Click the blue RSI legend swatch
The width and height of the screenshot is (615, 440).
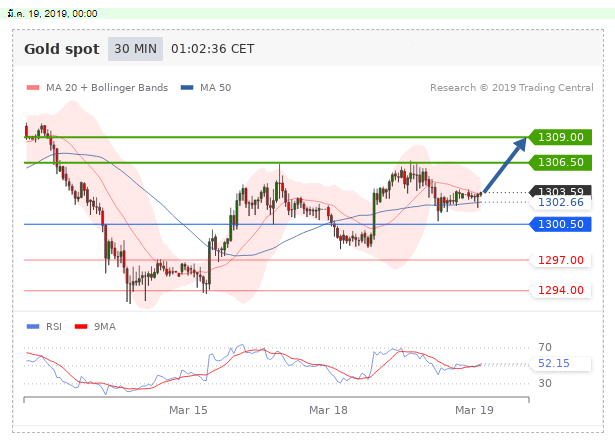click(33, 326)
